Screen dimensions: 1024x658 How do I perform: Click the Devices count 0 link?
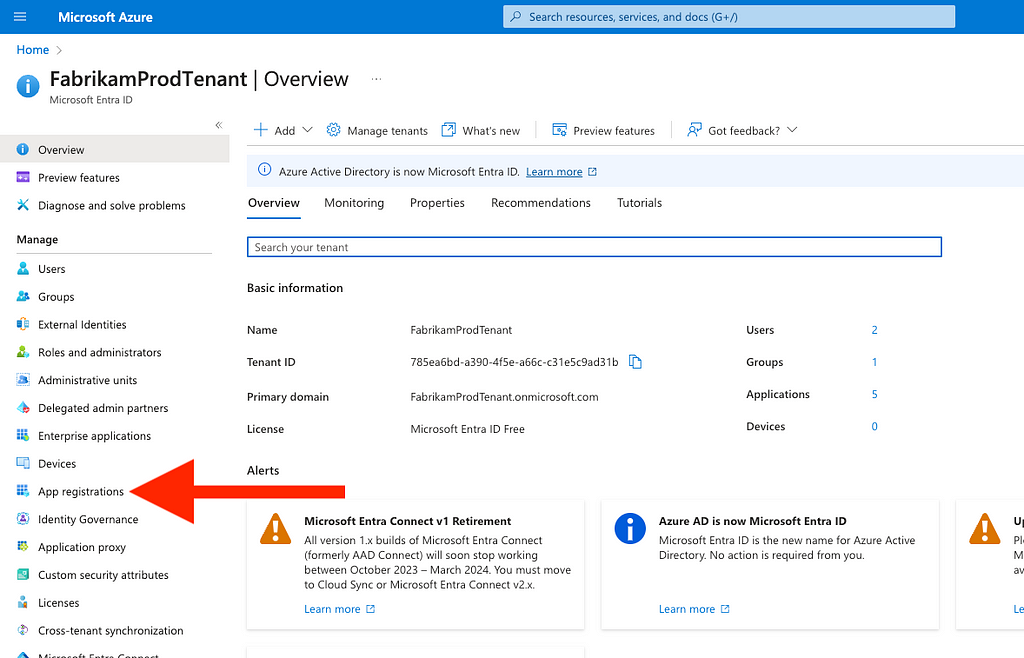[x=874, y=426]
